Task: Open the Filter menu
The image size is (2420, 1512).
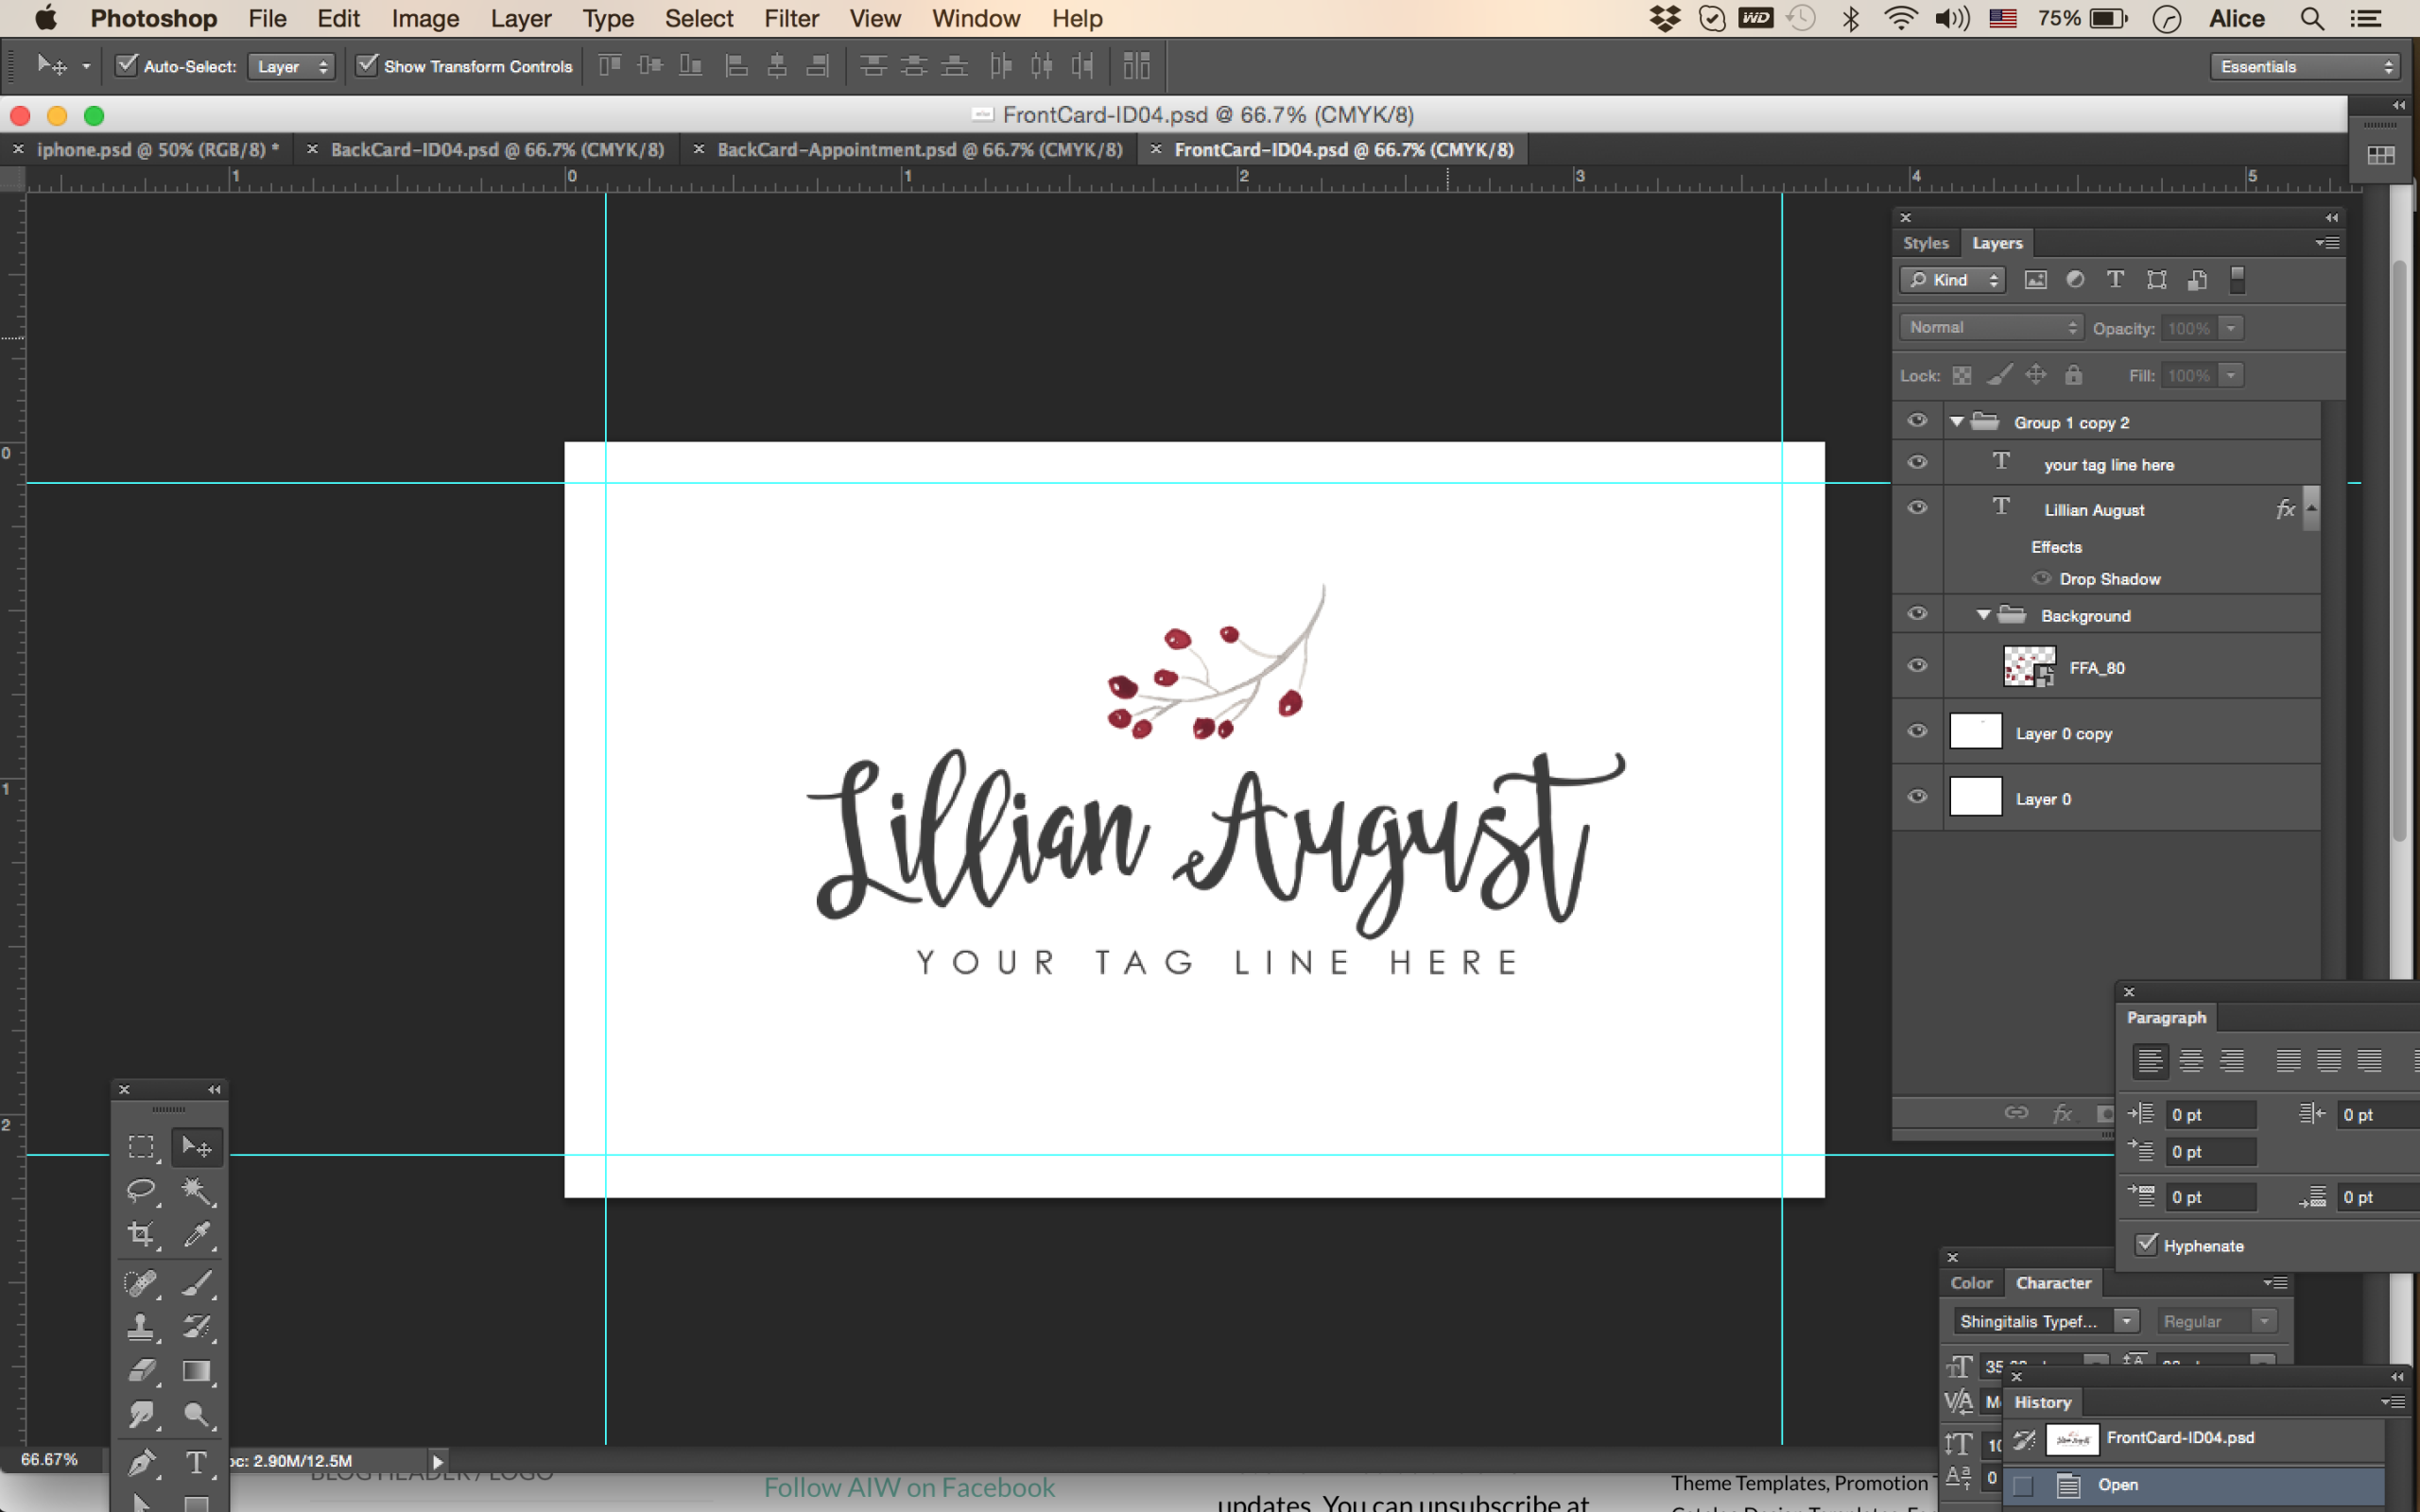Action: (791, 18)
